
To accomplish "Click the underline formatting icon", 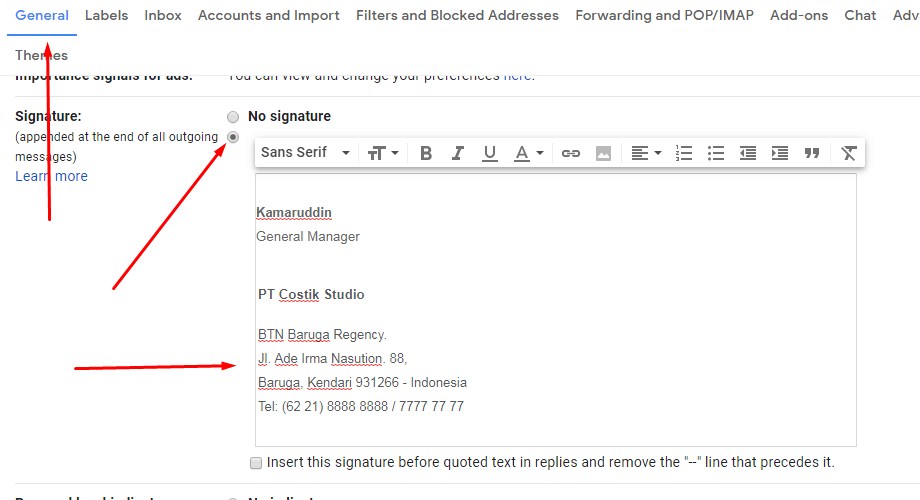I will coord(489,153).
